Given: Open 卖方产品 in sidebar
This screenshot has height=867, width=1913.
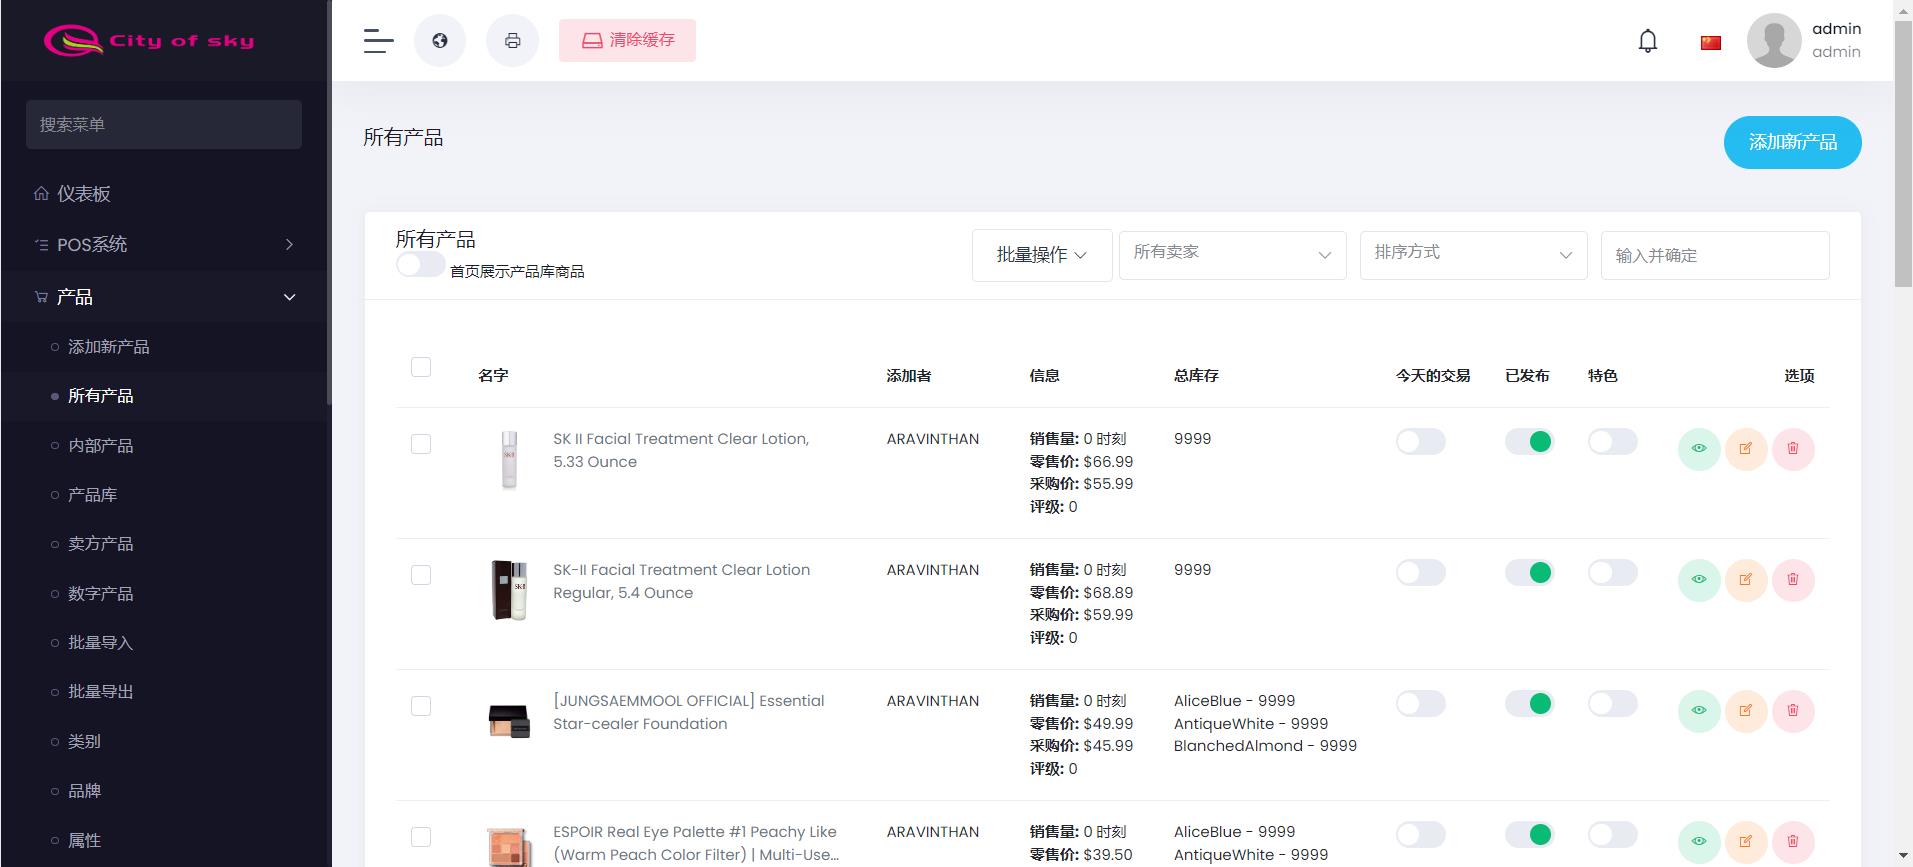Looking at the screenshot, I should (100, 544).
